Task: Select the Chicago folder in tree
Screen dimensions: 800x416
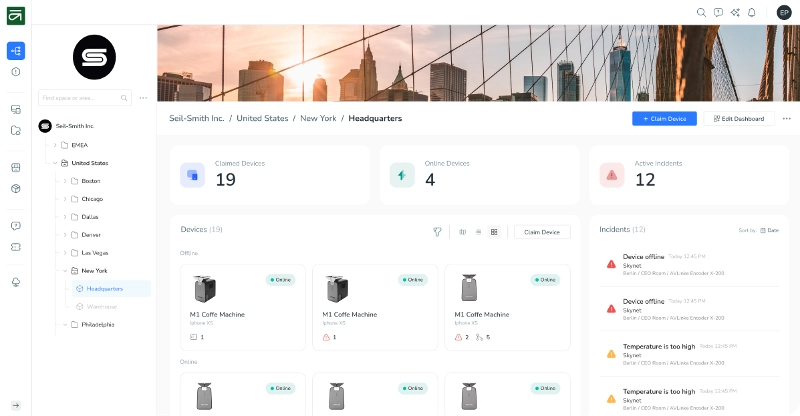Action: tap(87, 199)
